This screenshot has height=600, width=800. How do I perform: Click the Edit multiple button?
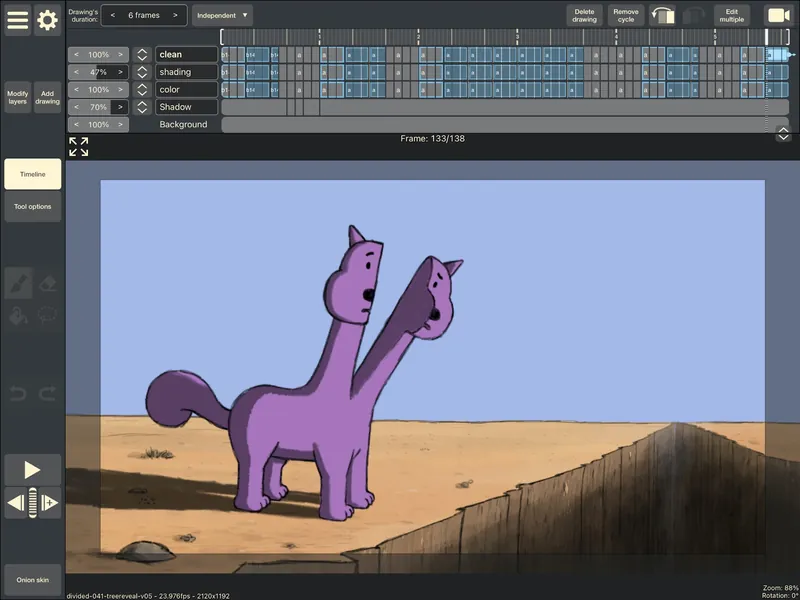tap(730, 13)
